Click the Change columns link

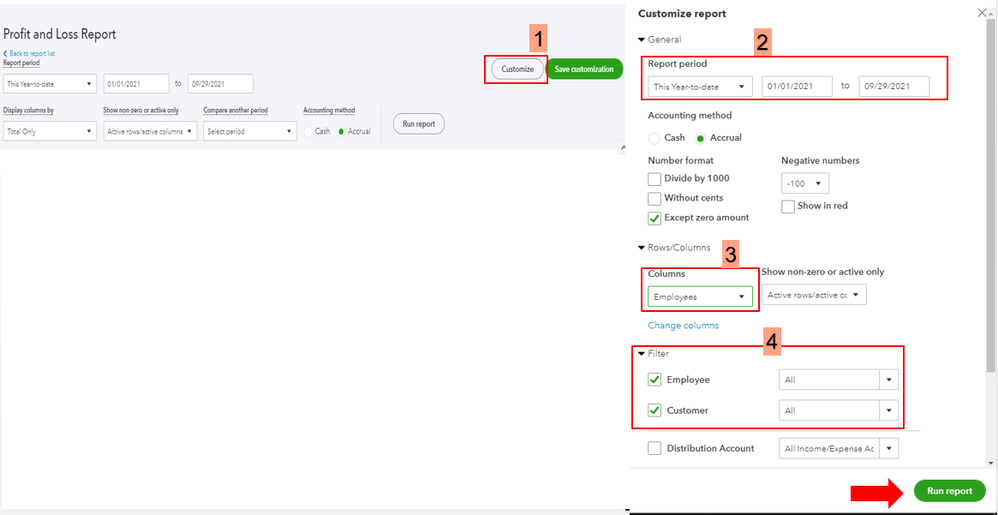(x=683, y=326)
